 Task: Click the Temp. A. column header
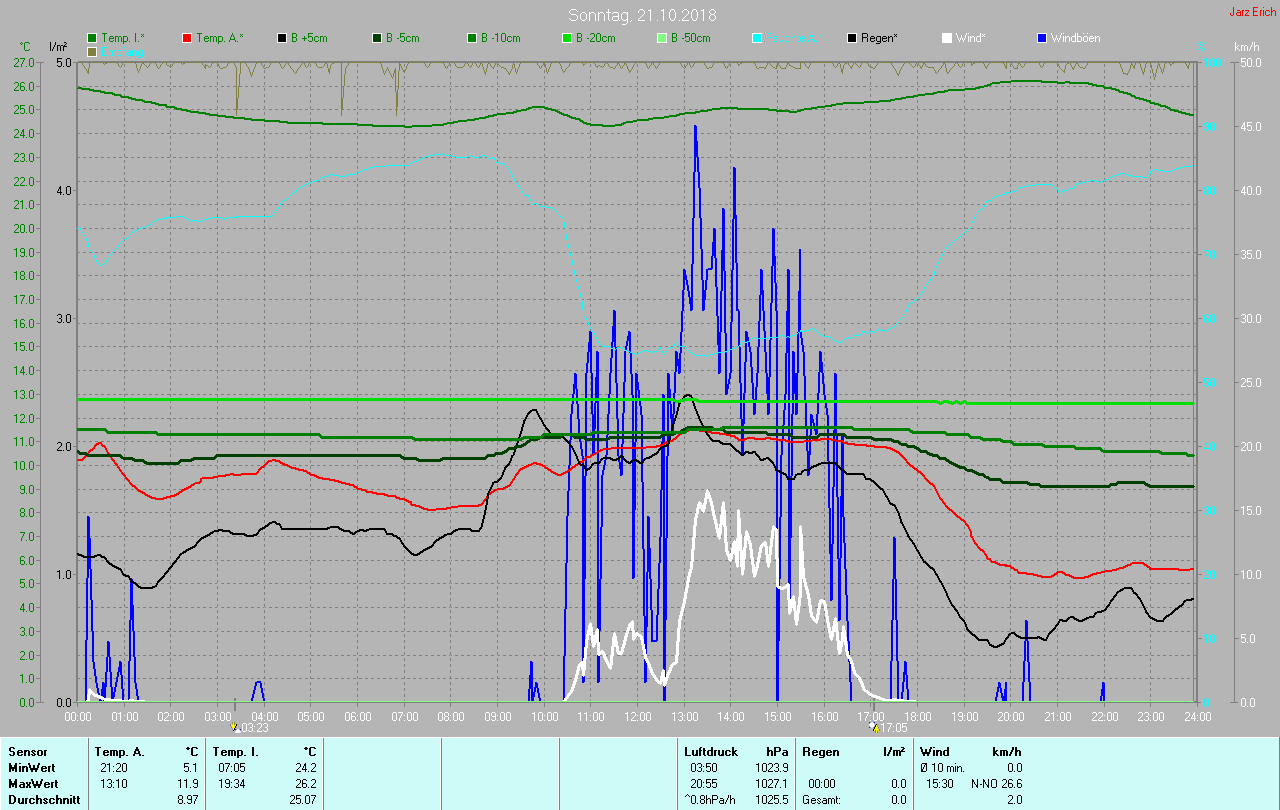pyautogui.click(x=119, y=751)
